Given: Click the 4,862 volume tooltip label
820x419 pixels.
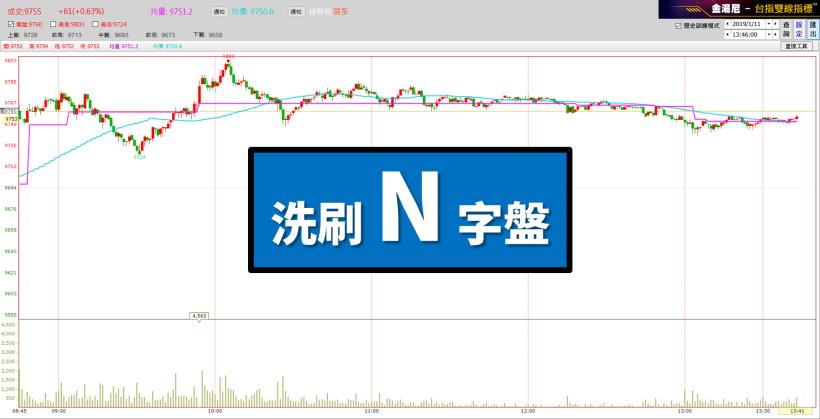Looking at the screenshot, I should coord(199,316).
